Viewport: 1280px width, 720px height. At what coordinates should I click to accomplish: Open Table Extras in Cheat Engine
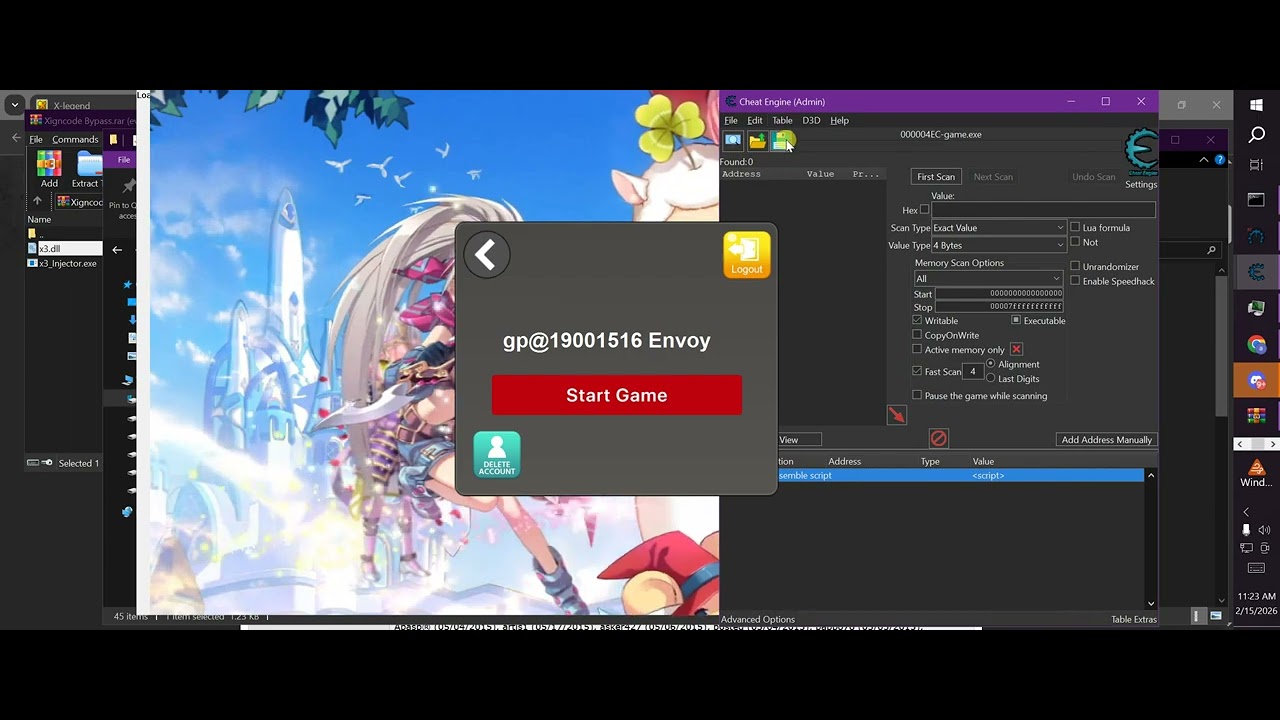click(x=1134, y=620)
